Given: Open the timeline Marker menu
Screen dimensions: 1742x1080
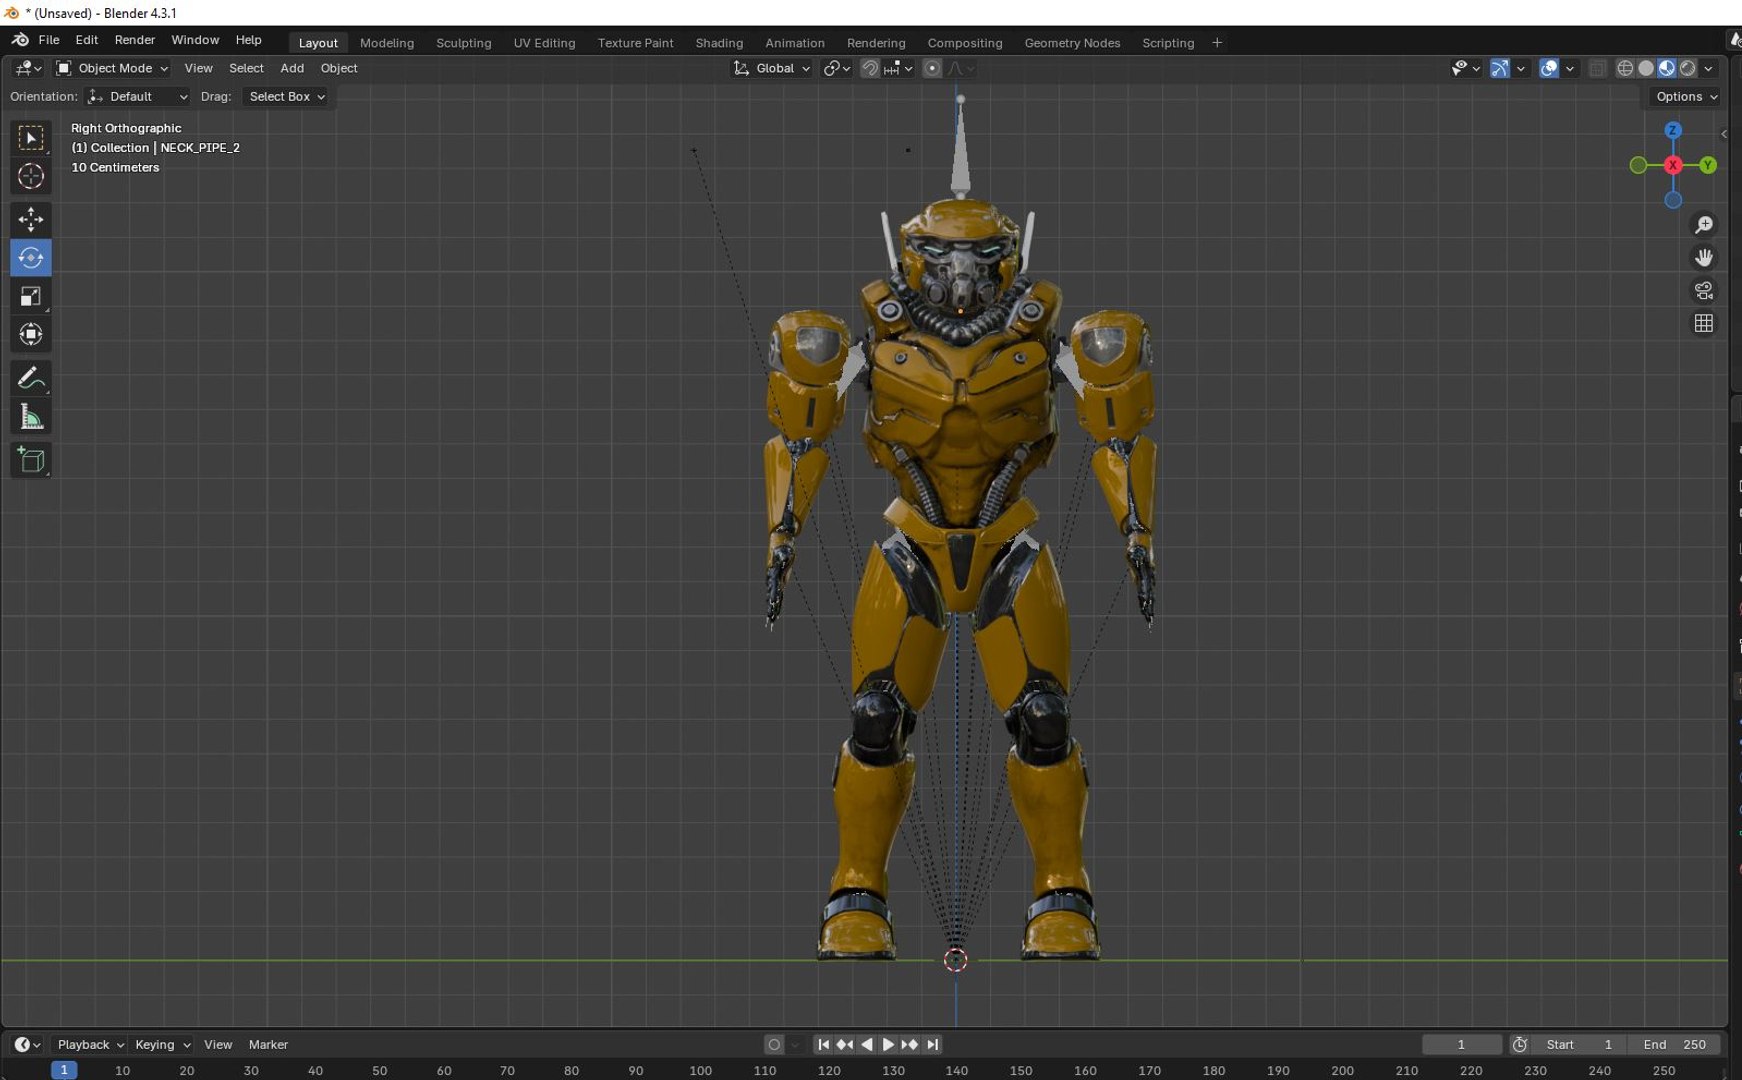Looking at the screenshot, I should tap(268, 1044).
